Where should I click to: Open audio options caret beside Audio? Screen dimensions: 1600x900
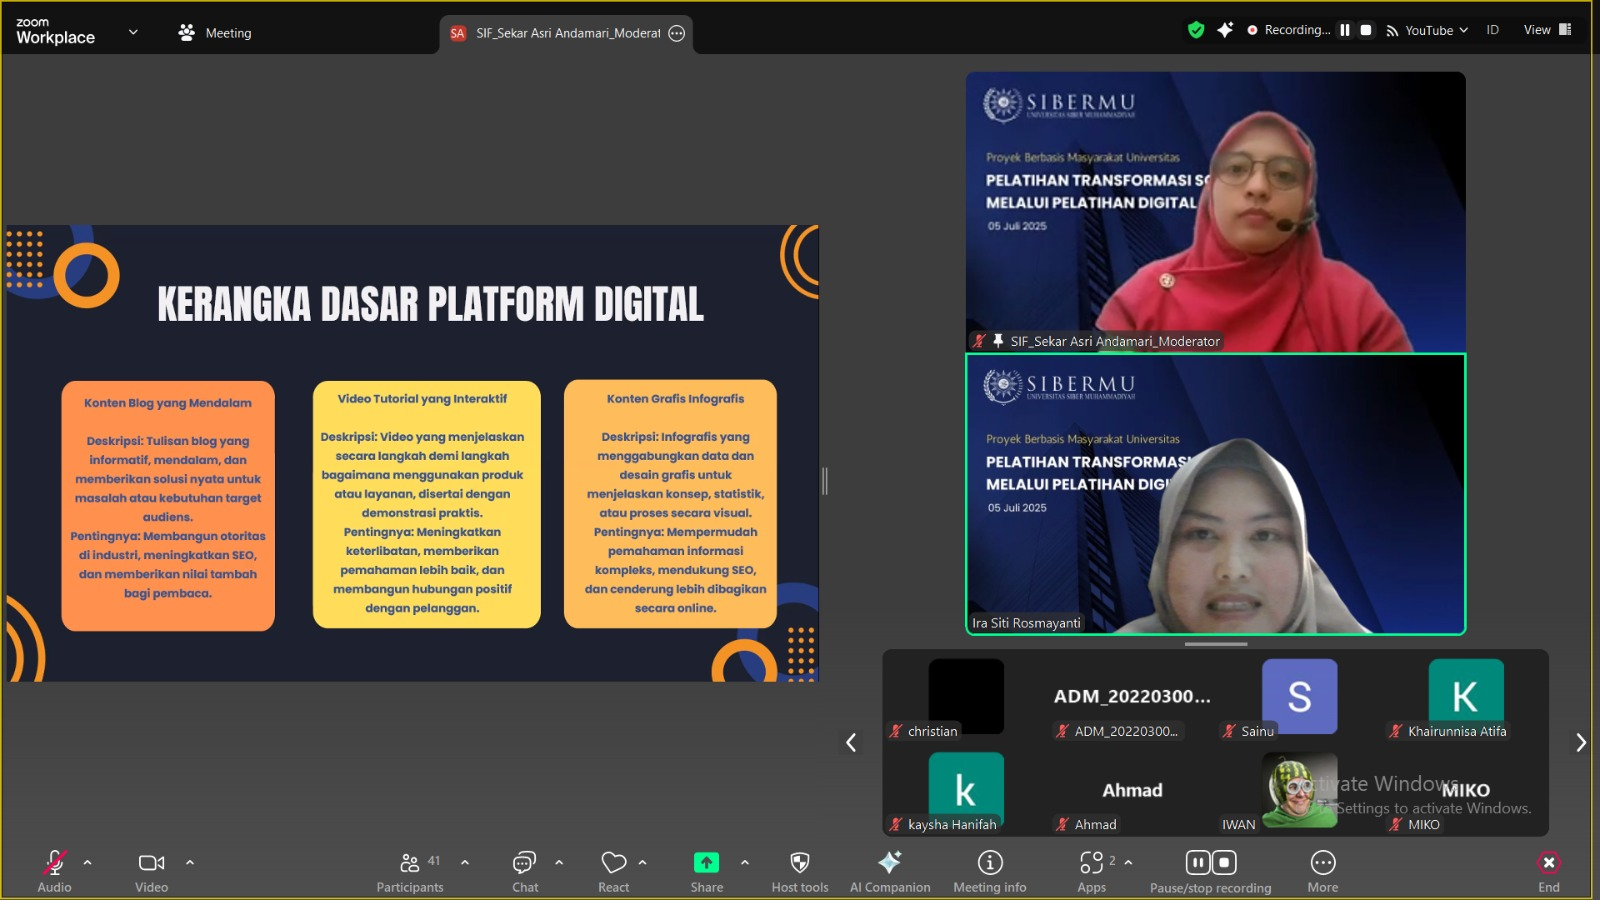click(87, 862)
